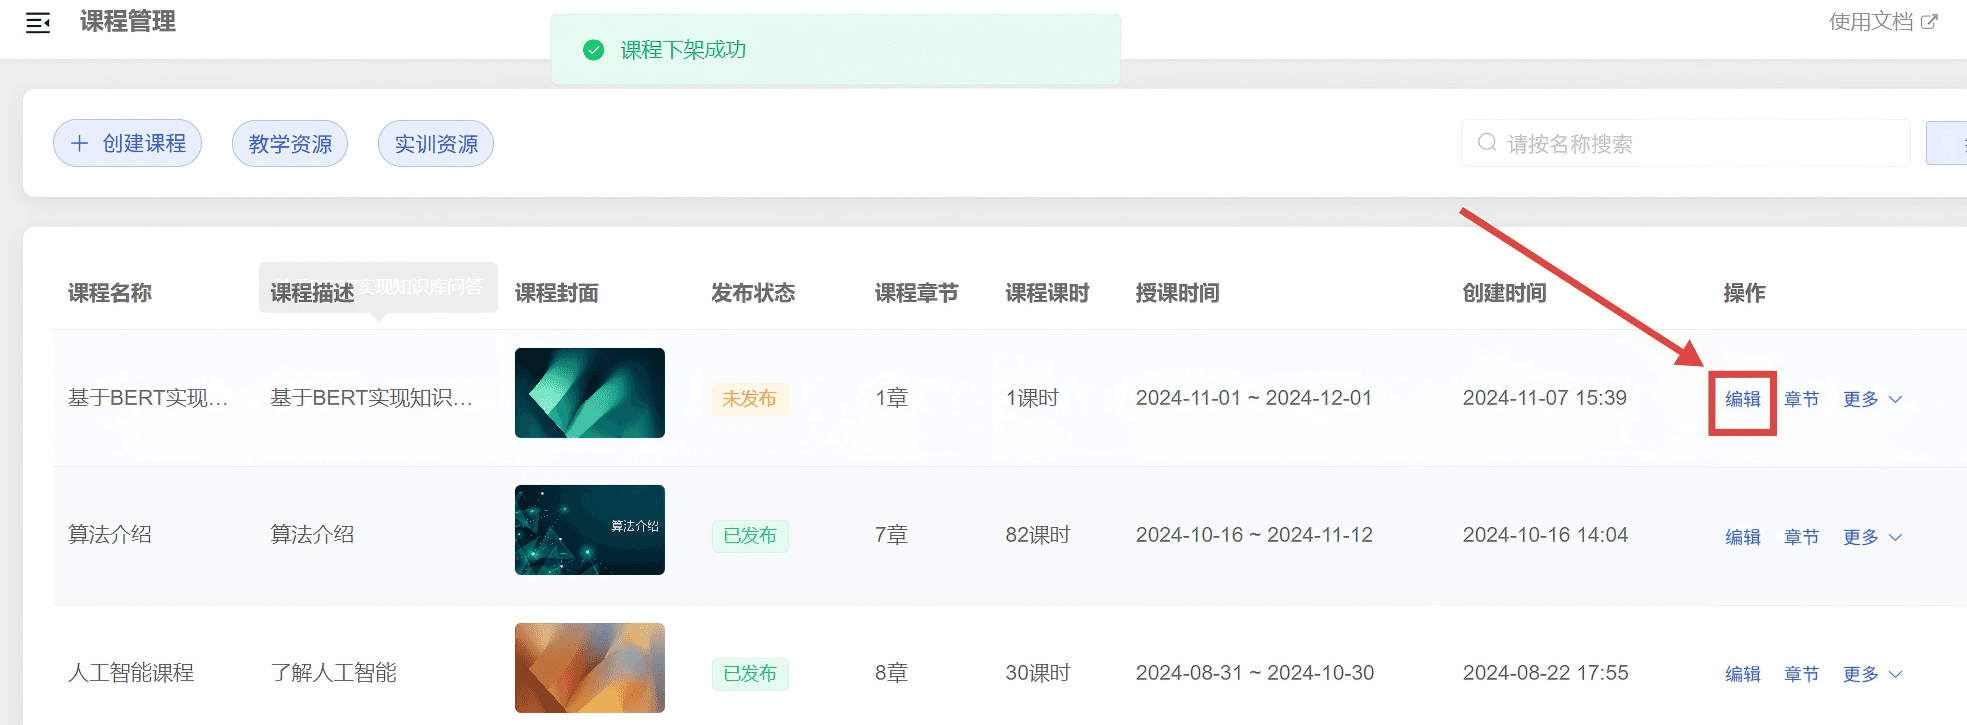
Task: Open 实训资源 section
Action: coord(436,144)
